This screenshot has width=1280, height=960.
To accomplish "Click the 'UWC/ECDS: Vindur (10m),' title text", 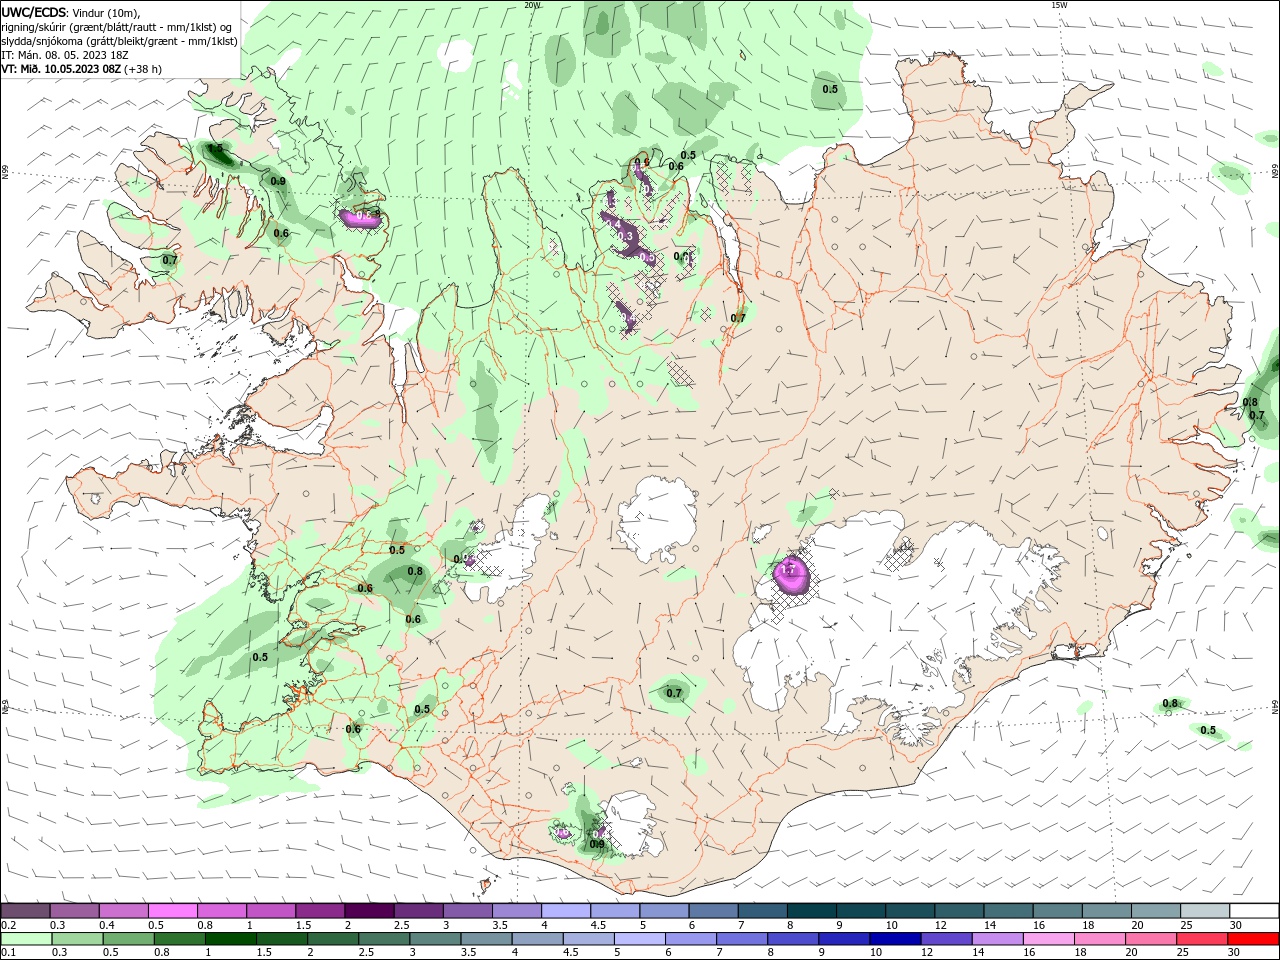I will pyautogui.click(x=70, y=12).
